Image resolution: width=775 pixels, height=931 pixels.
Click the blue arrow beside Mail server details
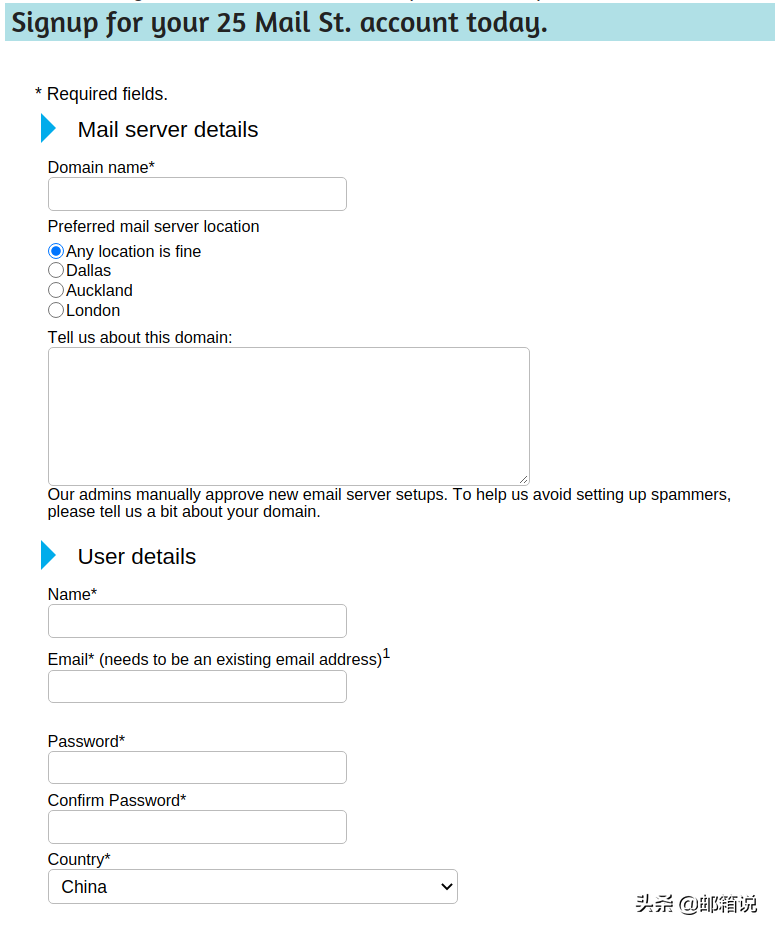pos(48,128)
